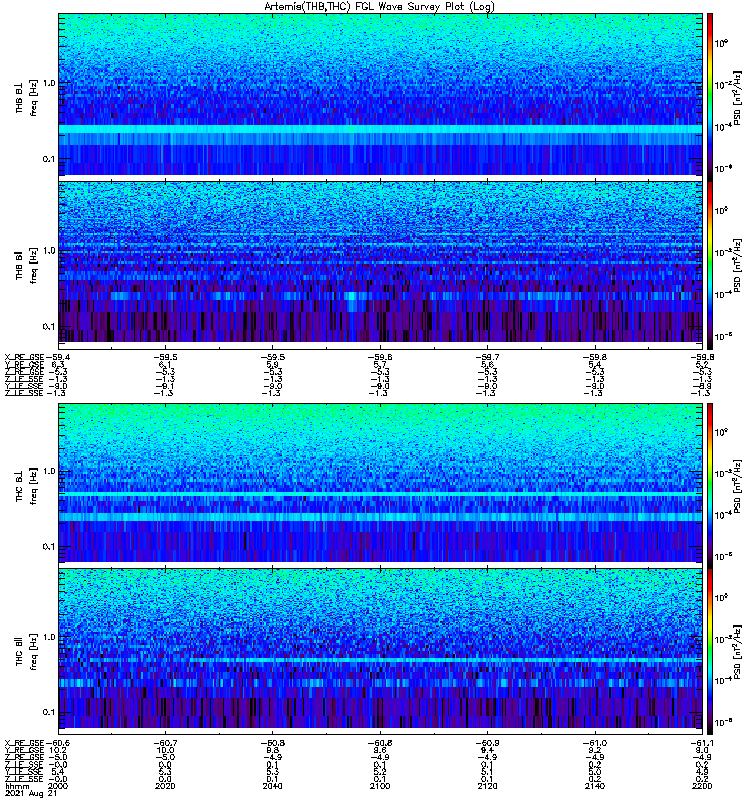Viewport: 750px width, 800px height.
Task: Click the X_RE_GSE value -60.9
Action: [x=488, y=743]
